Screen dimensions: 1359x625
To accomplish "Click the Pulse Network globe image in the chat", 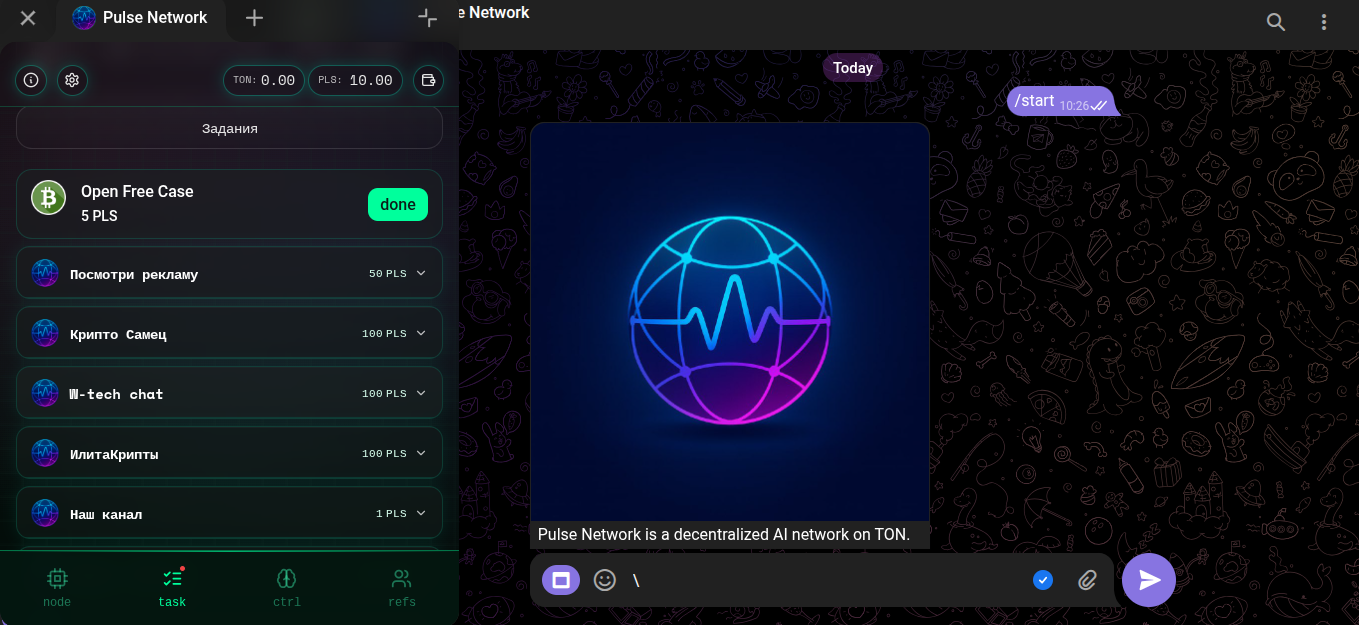I will tap(730, 322).
